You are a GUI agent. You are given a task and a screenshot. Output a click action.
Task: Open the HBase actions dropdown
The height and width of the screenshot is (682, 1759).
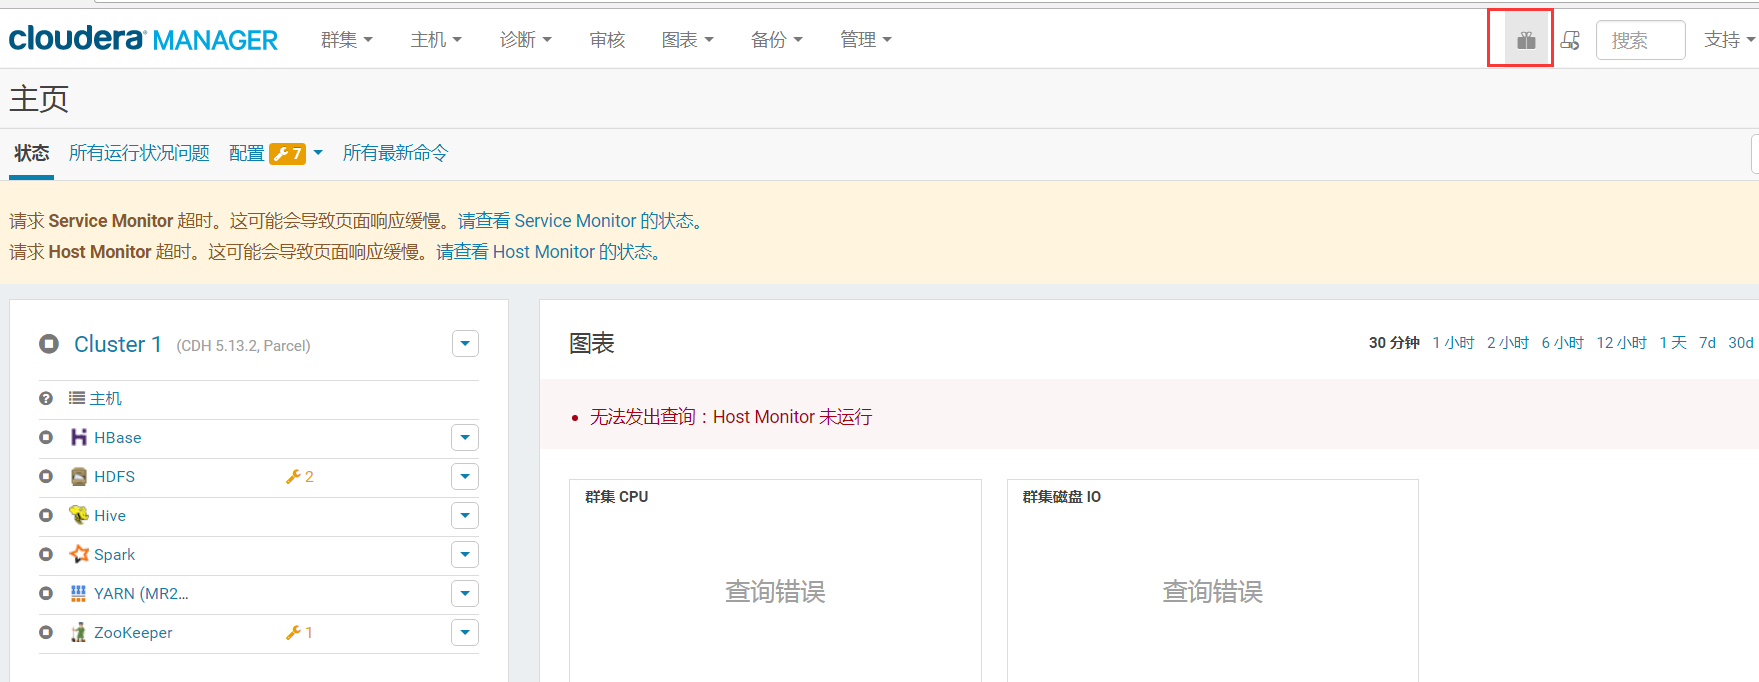click(x=465, y=437)
